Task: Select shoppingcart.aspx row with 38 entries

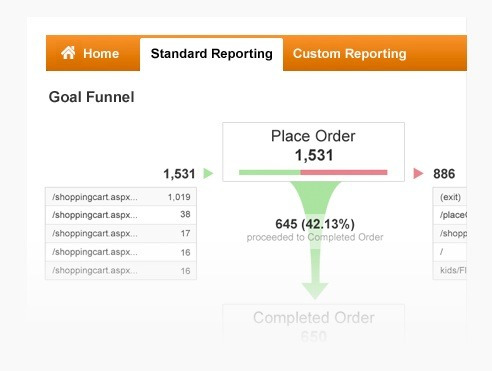Action: point(121,215)
